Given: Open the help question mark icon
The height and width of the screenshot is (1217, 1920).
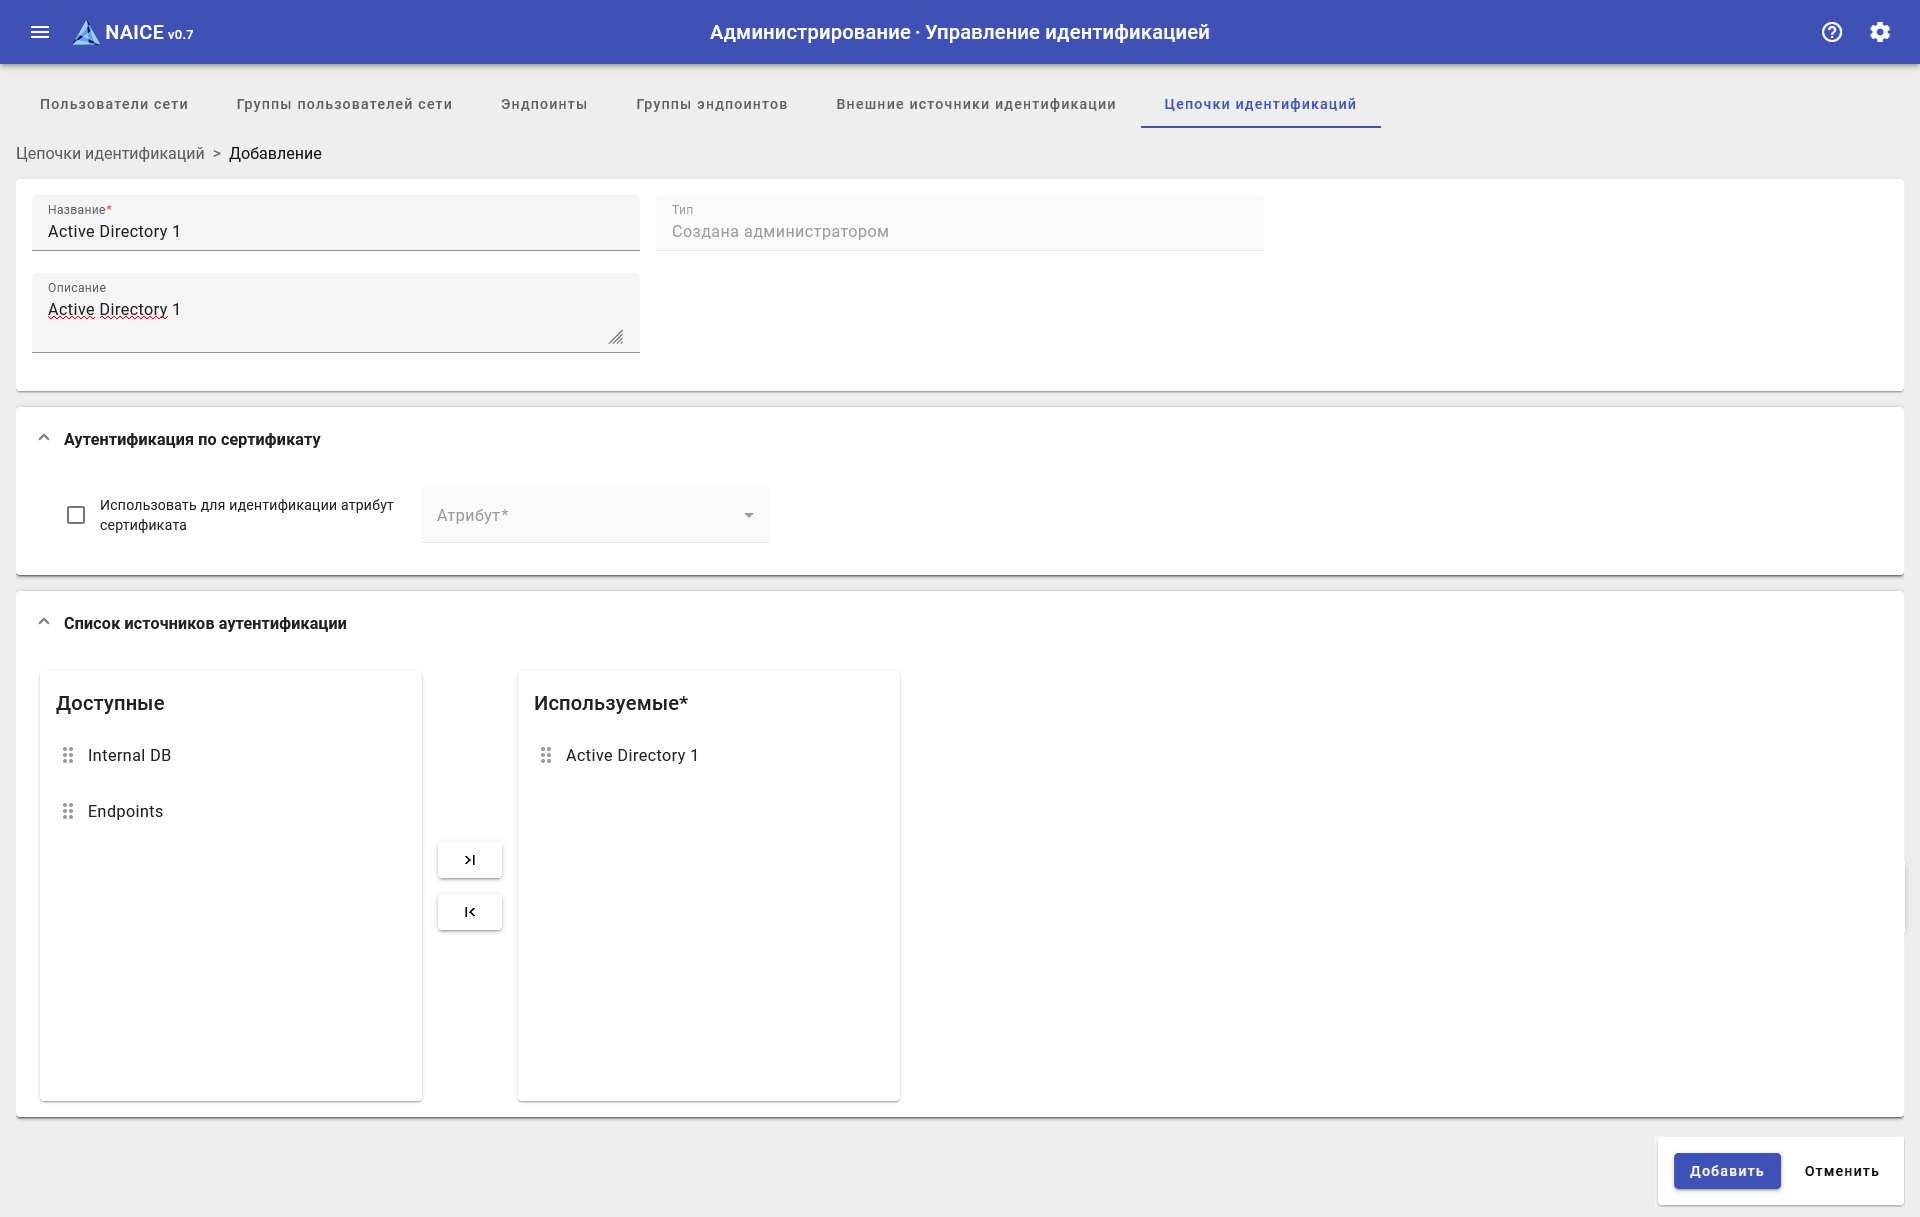Looking at the screenshot, I should [x=1832, y=32].
